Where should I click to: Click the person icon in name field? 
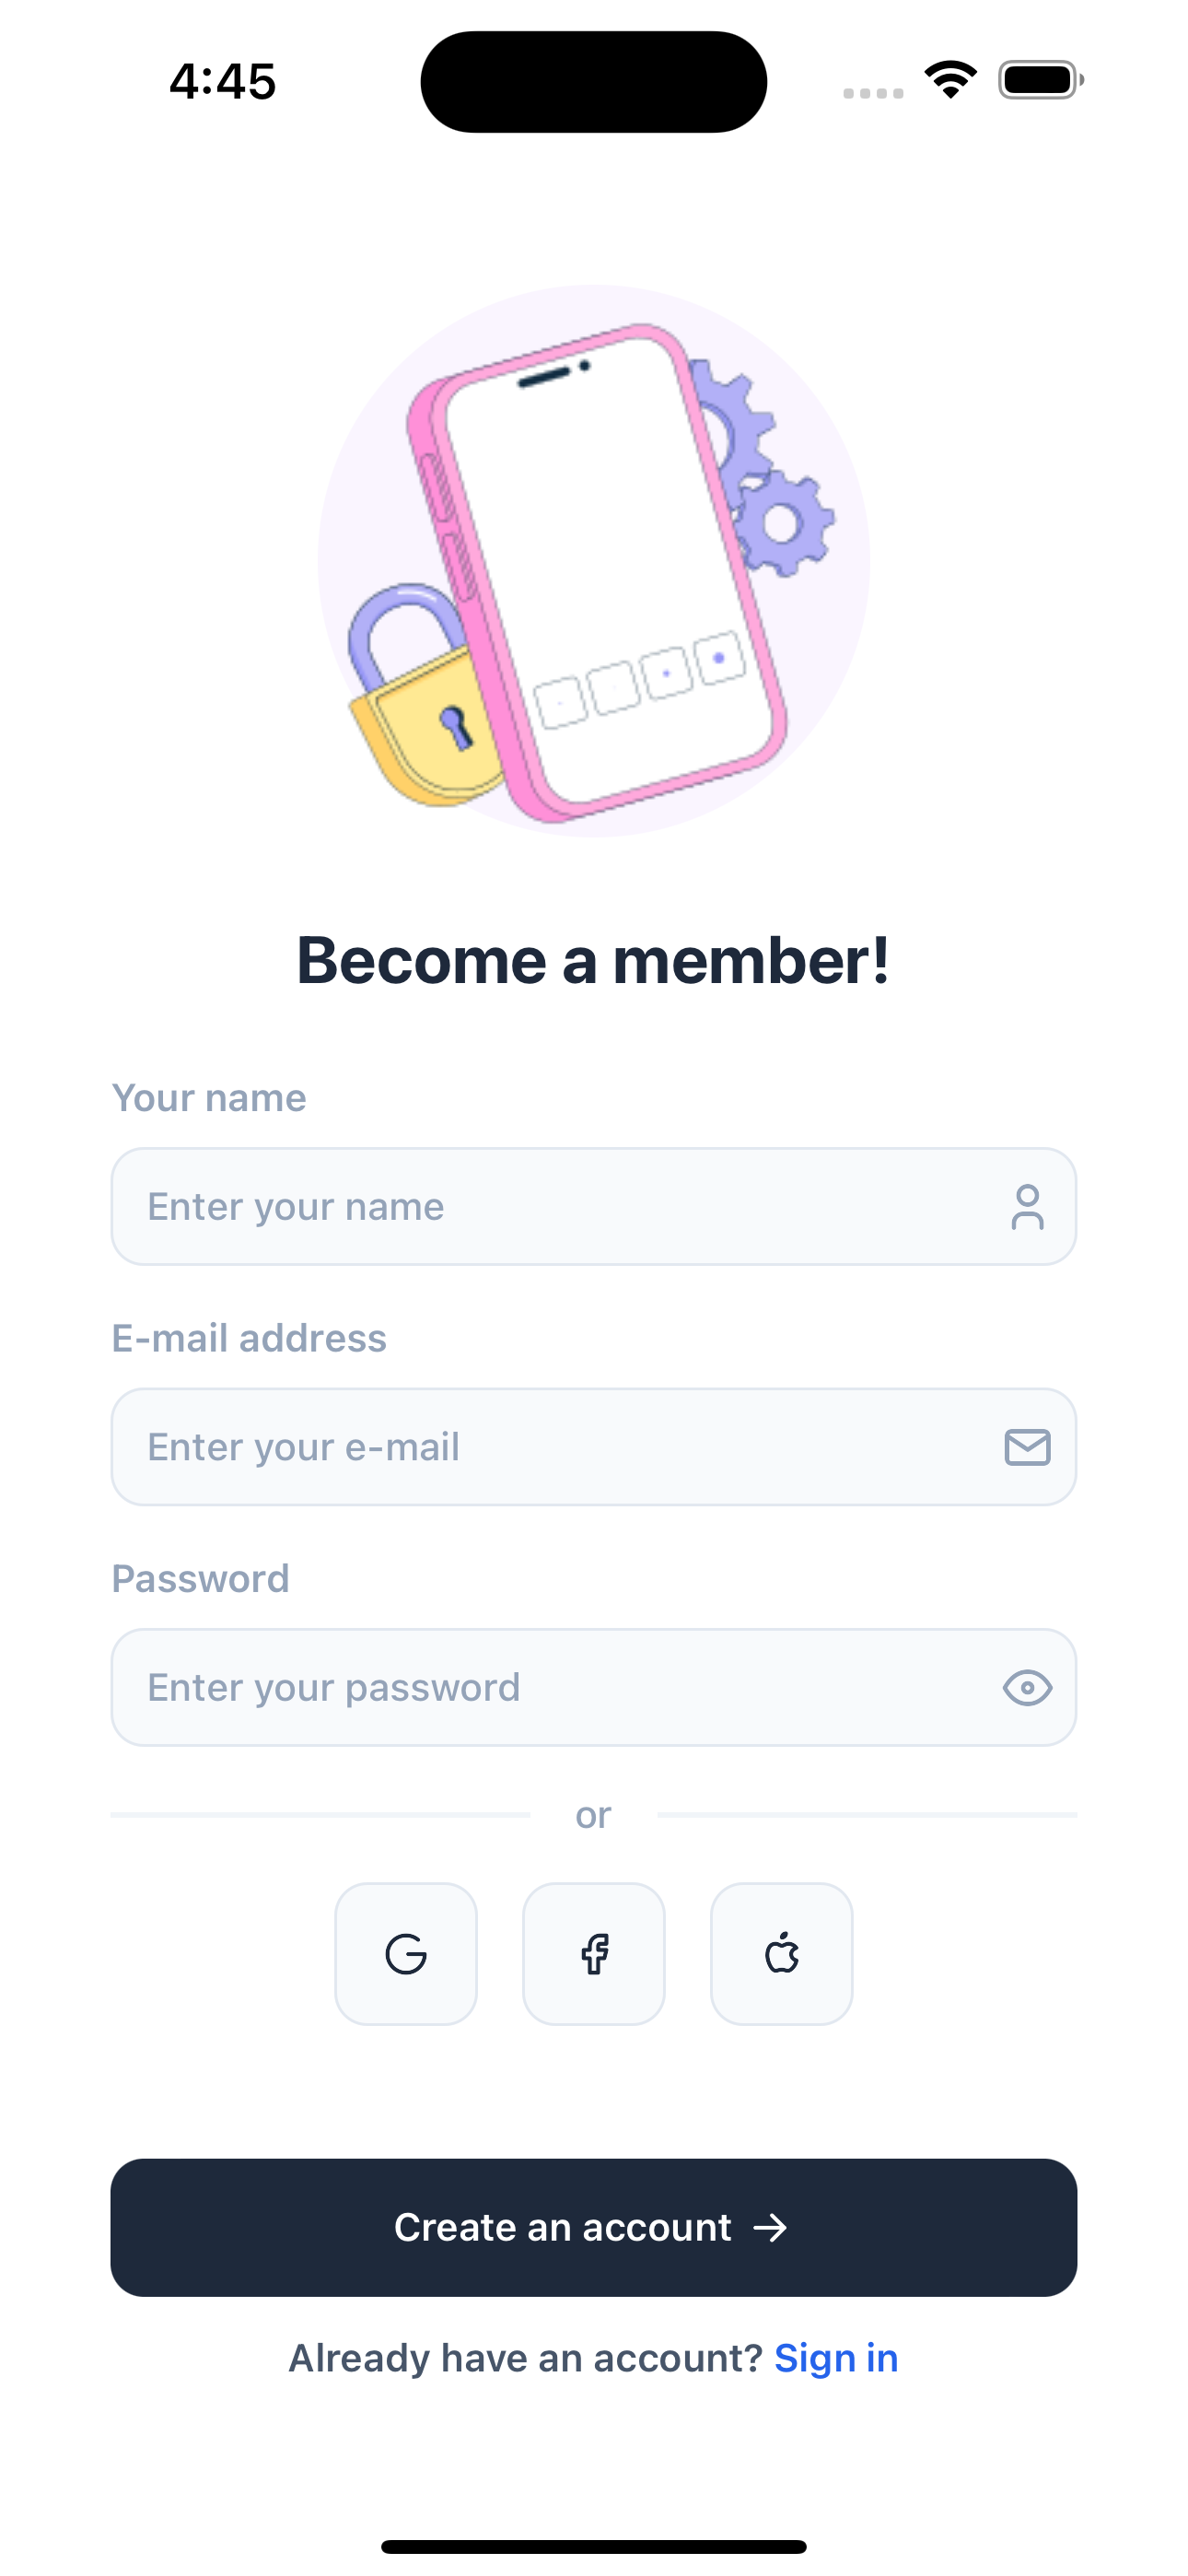click(1027, 1206)
